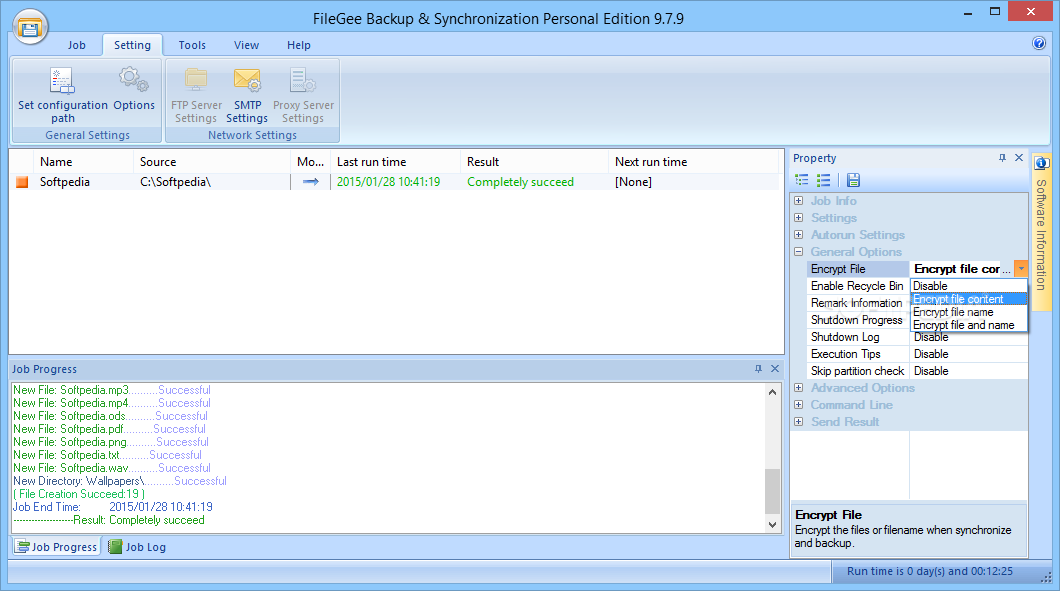This screenshot has width=1060, height=591.
Task: Close the Job Progress panel
Action: click(x=775, y=369)
